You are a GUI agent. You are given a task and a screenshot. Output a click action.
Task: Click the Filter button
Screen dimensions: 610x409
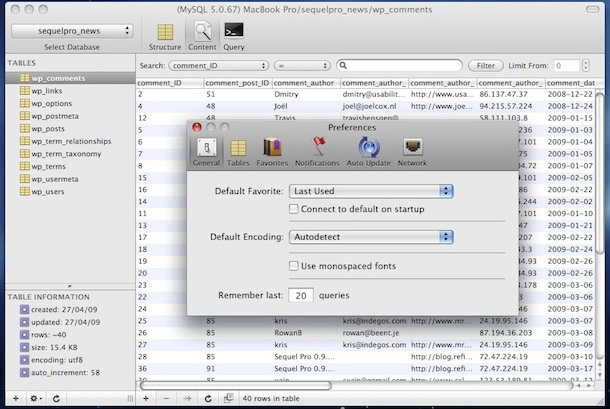tap(486, 66)
